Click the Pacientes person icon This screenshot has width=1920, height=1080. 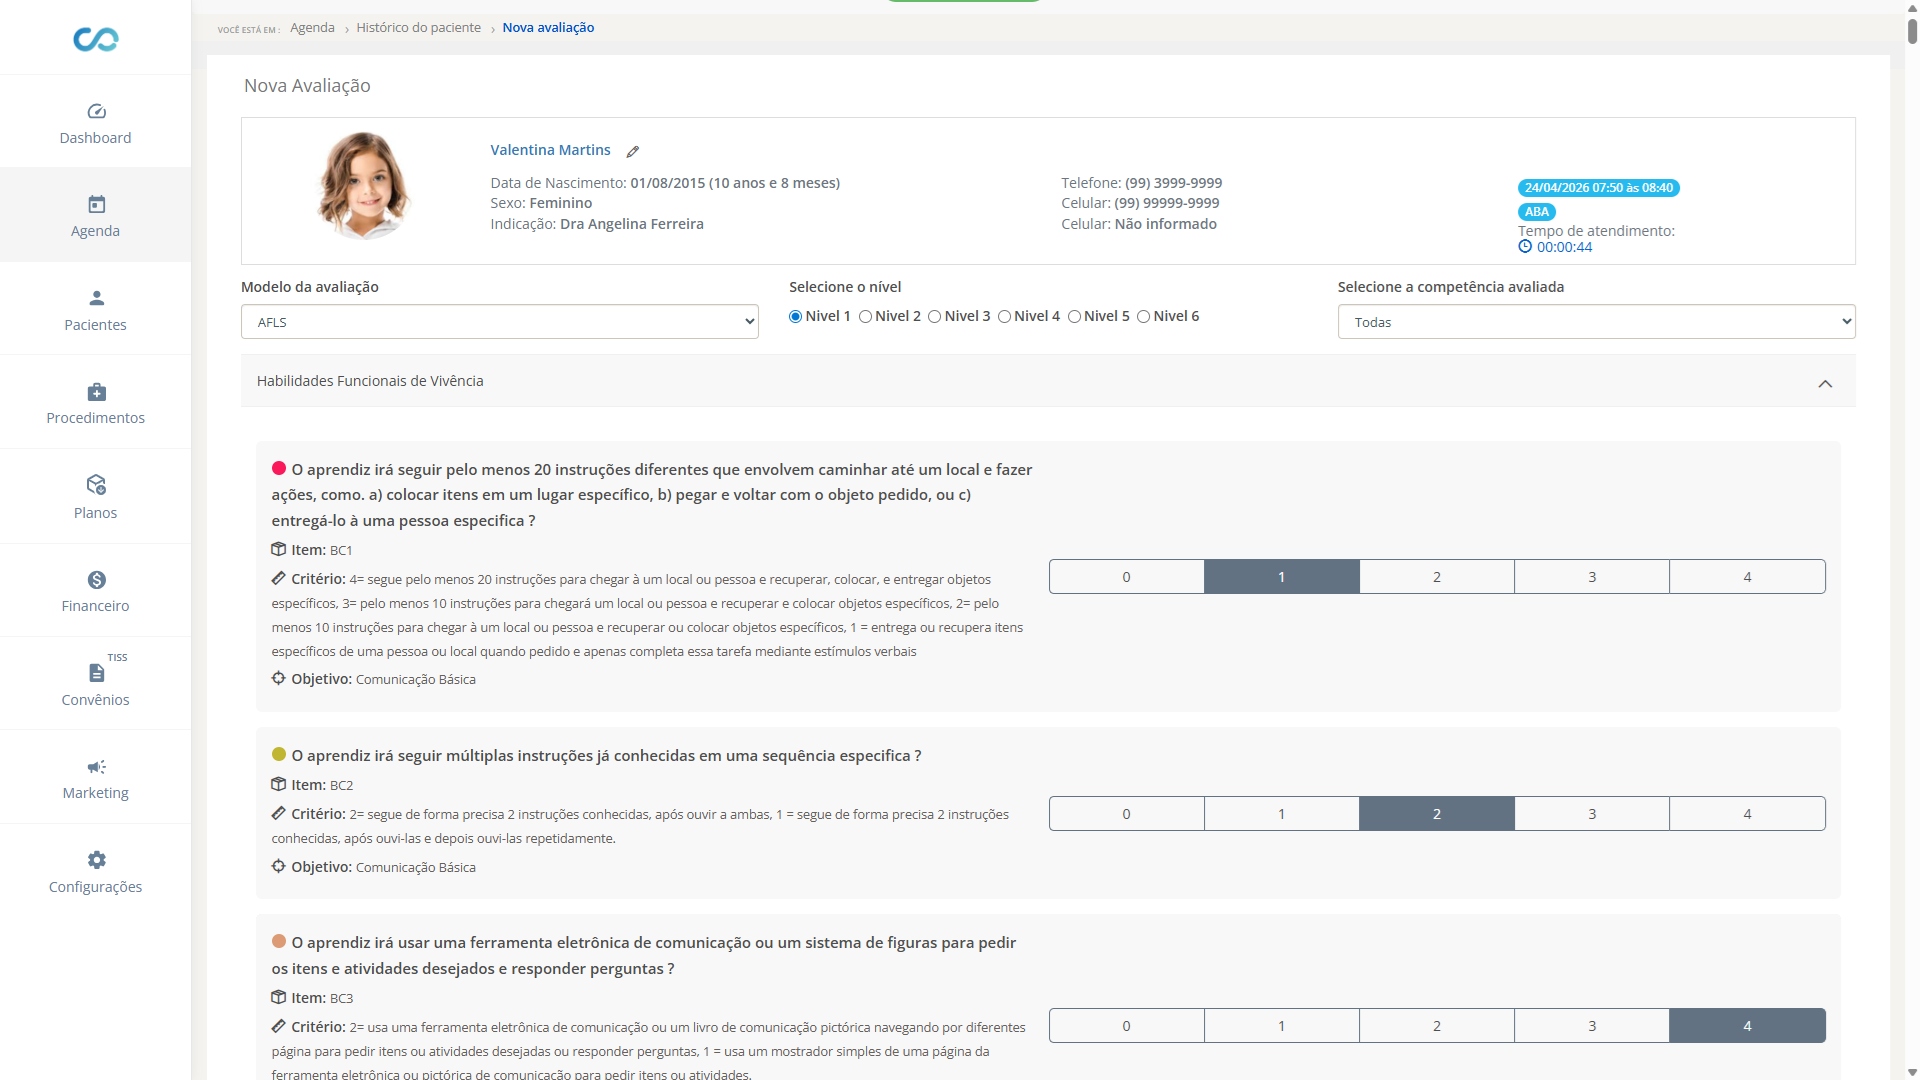pyautogui.click(x=96, y=298)
